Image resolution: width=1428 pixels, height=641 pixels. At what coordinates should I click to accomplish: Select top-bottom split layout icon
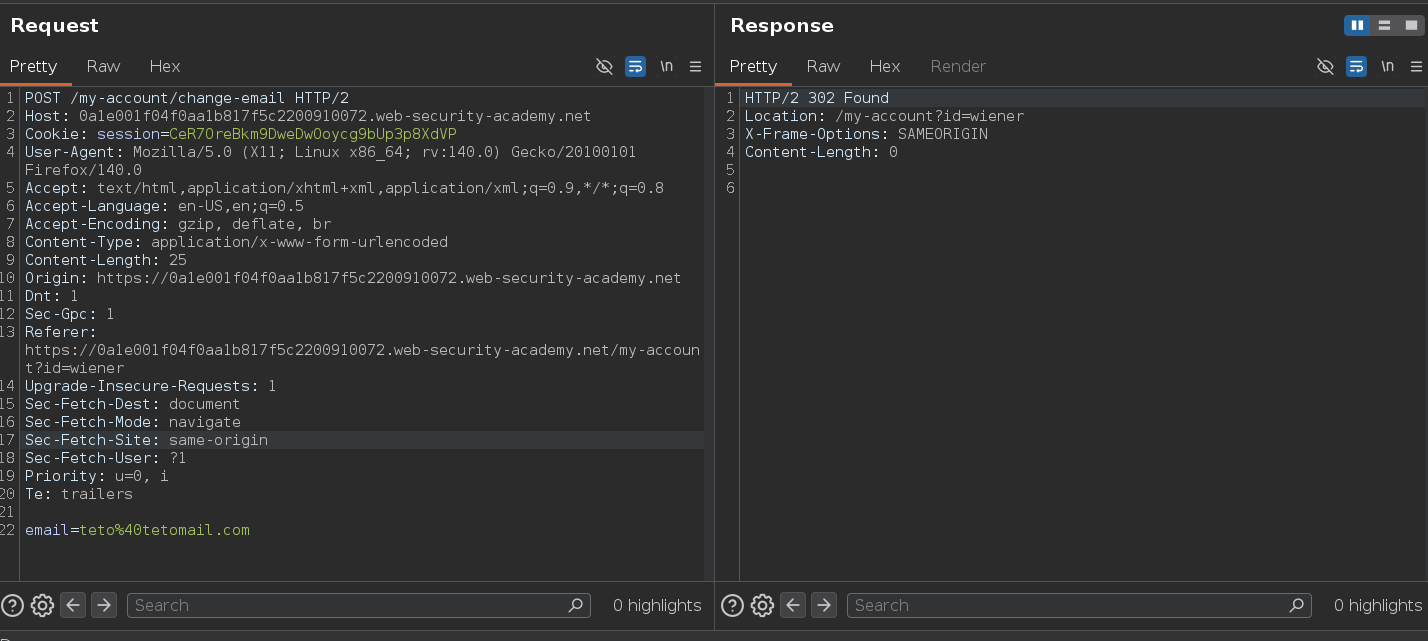tap(1384, 26)
